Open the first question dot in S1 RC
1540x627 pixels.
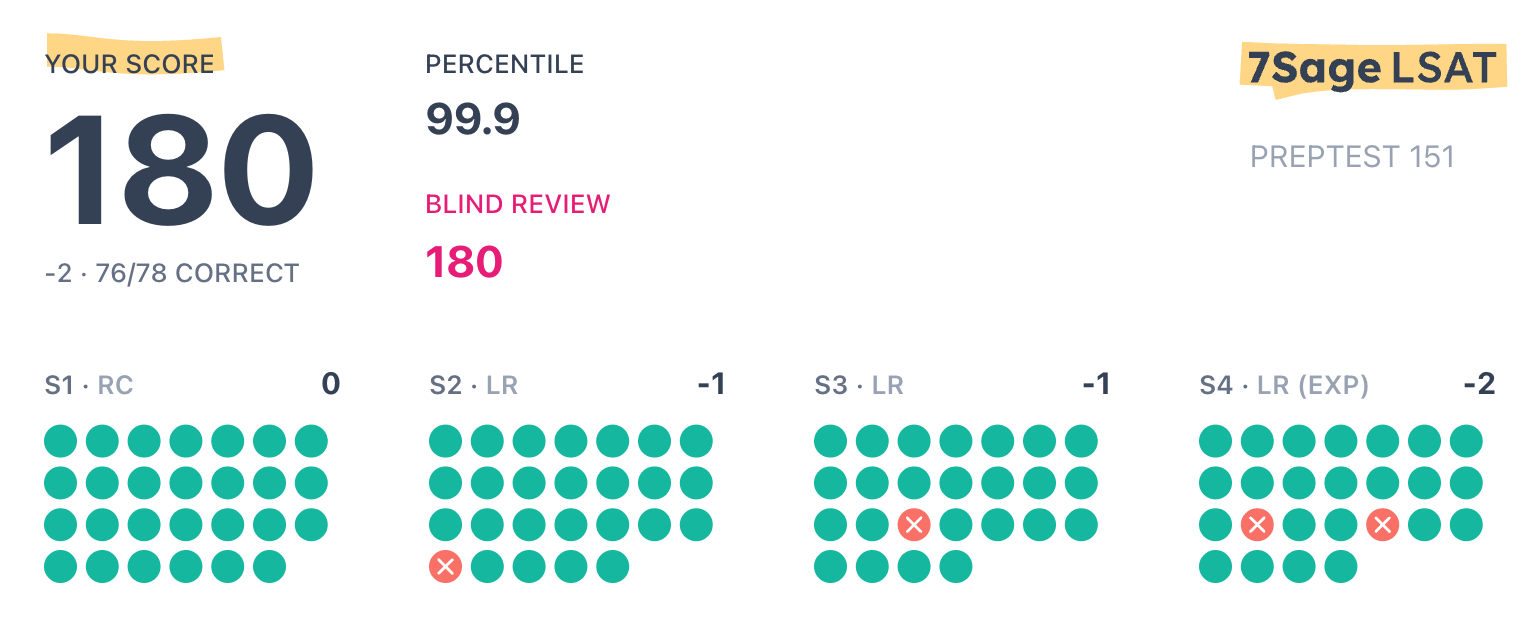point(61,441)
